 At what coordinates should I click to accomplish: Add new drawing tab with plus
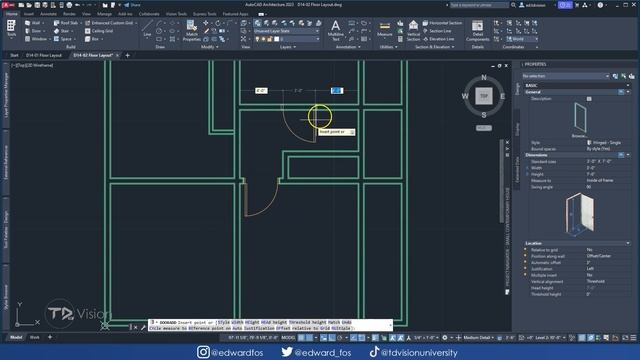[x=127, y=55]
